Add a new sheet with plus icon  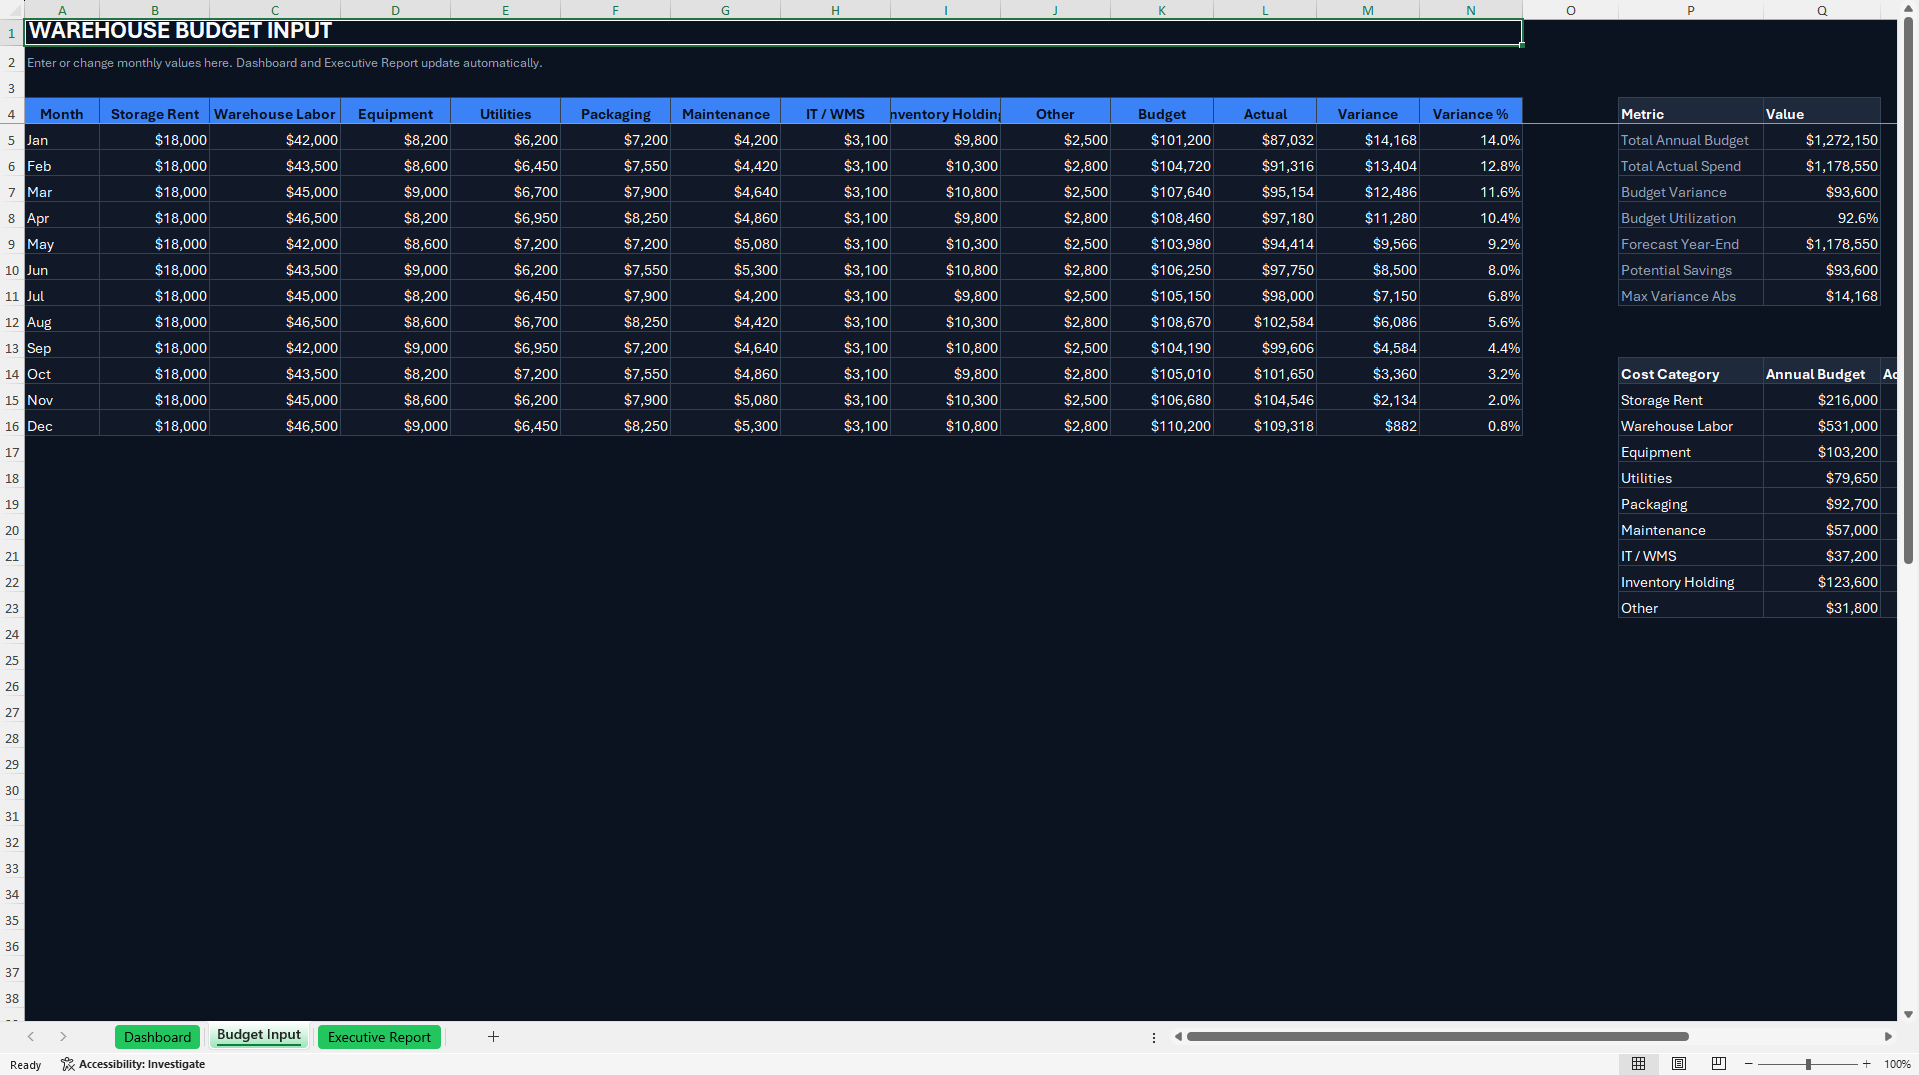point(493,1037)
